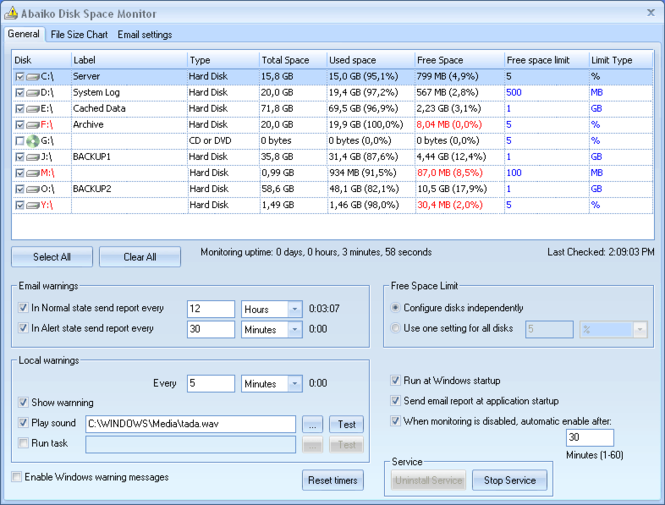Screen dimensions: 665x505
Task: Click the G:\ CD or DVD disc icon
Action: 33,141
